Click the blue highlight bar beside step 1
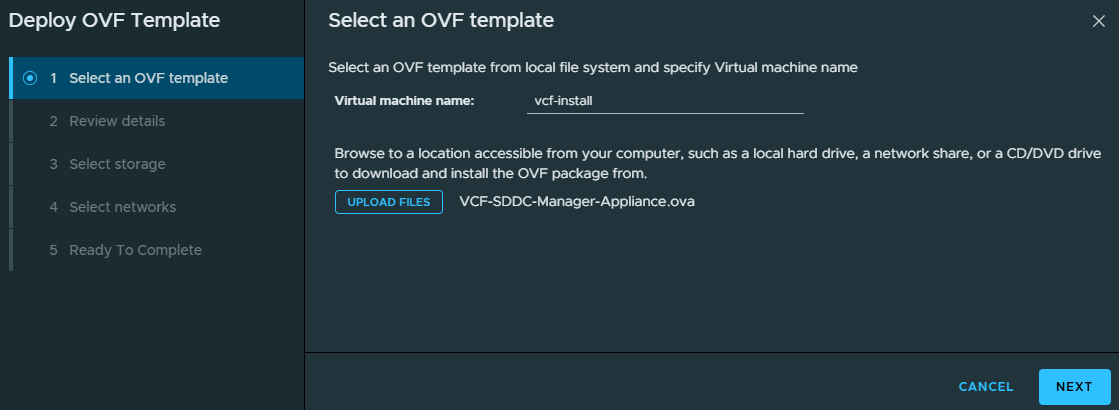The image size is (1119, 410). [11, 78]
